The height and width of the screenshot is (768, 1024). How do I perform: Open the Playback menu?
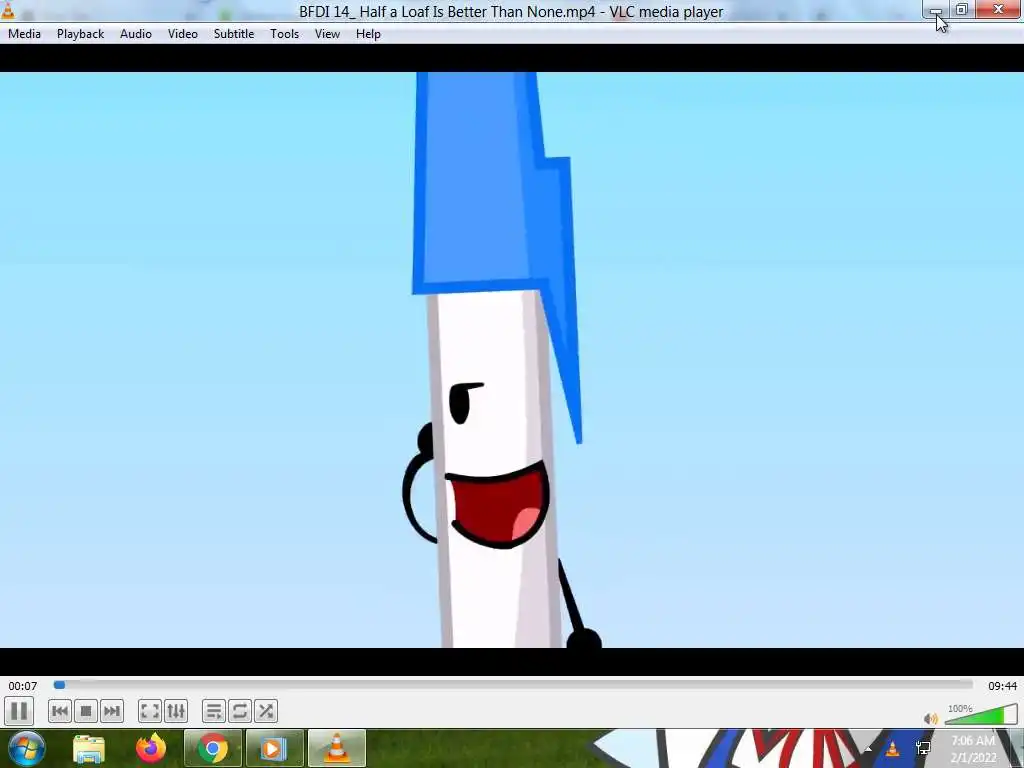pyautogui.click(x=80, y=34)
